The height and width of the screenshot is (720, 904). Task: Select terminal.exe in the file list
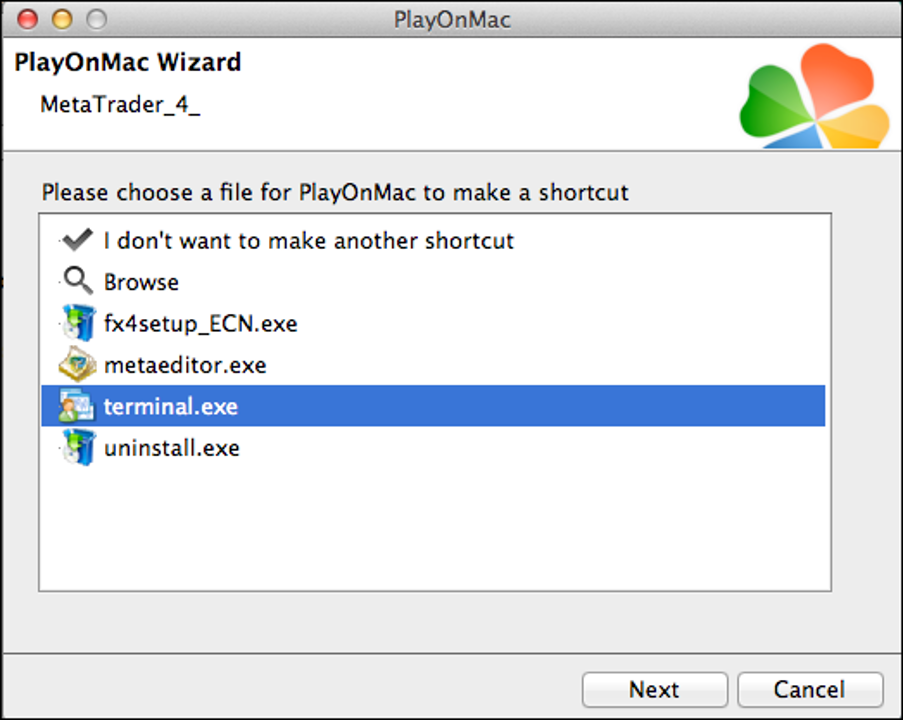(x=171, y=407)
